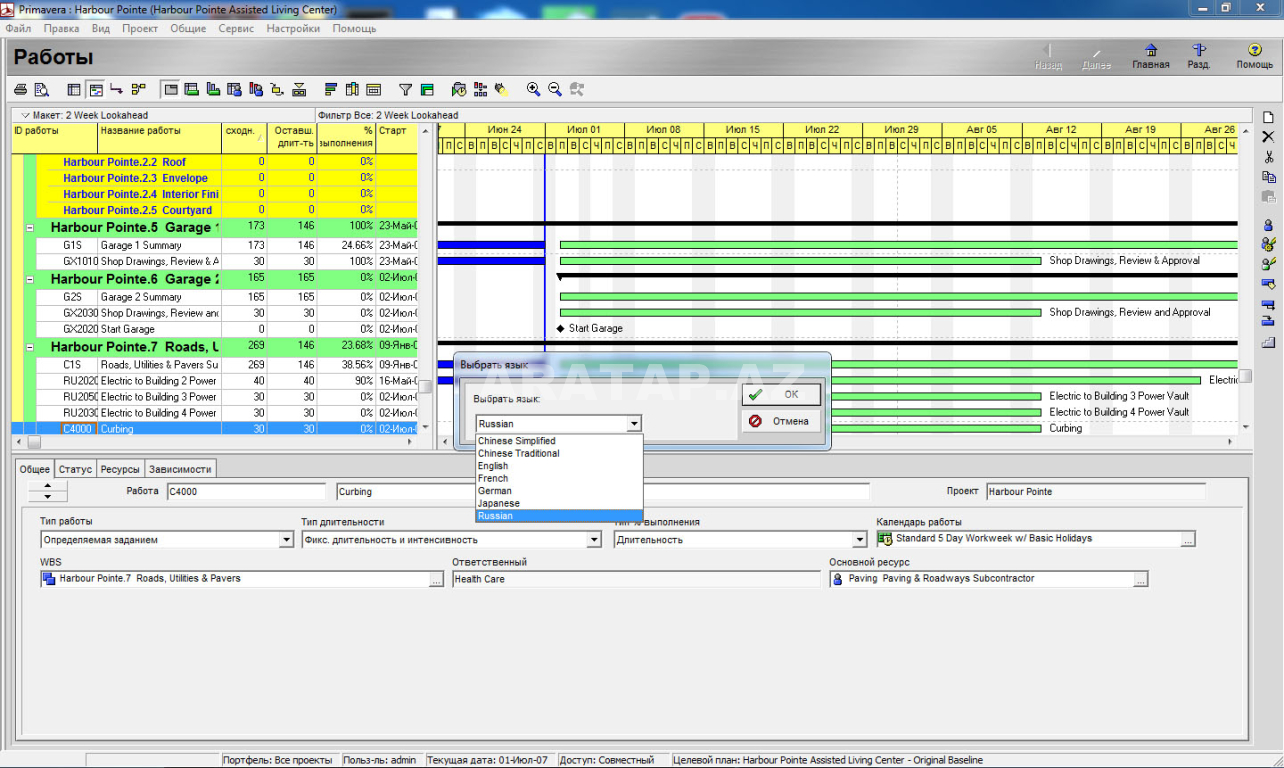Click the Filter funnel icon
The image size is (1284, 768).
pyautogui.click(x=405, y=90)
